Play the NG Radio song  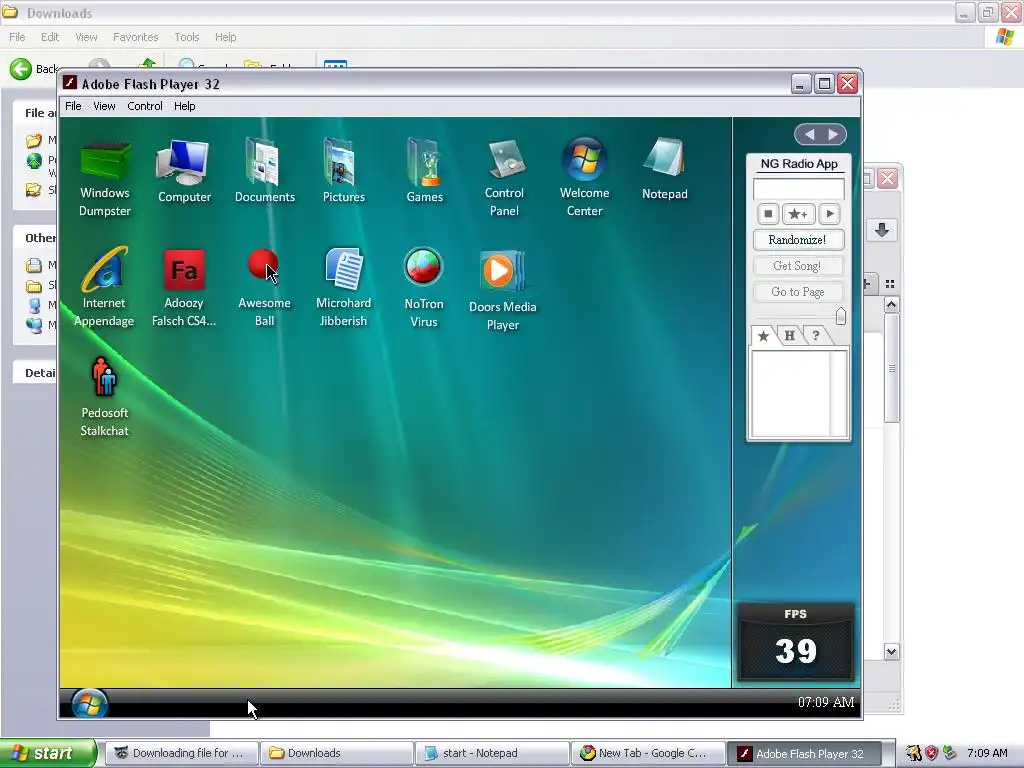(829, 214)
